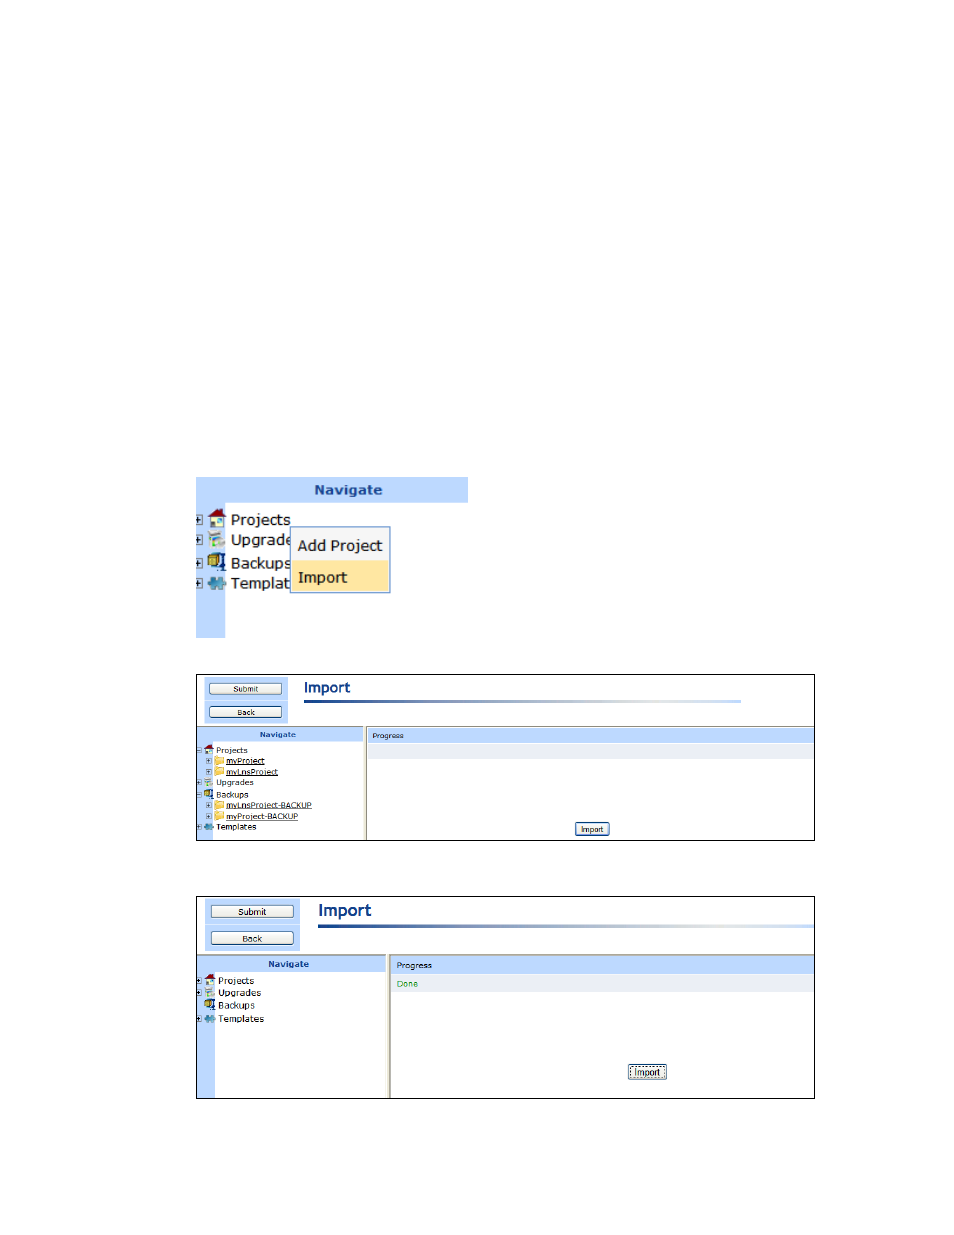Click Submit in the panel with empty Progress
This screenshot has width=954, height=1235.
246,689
